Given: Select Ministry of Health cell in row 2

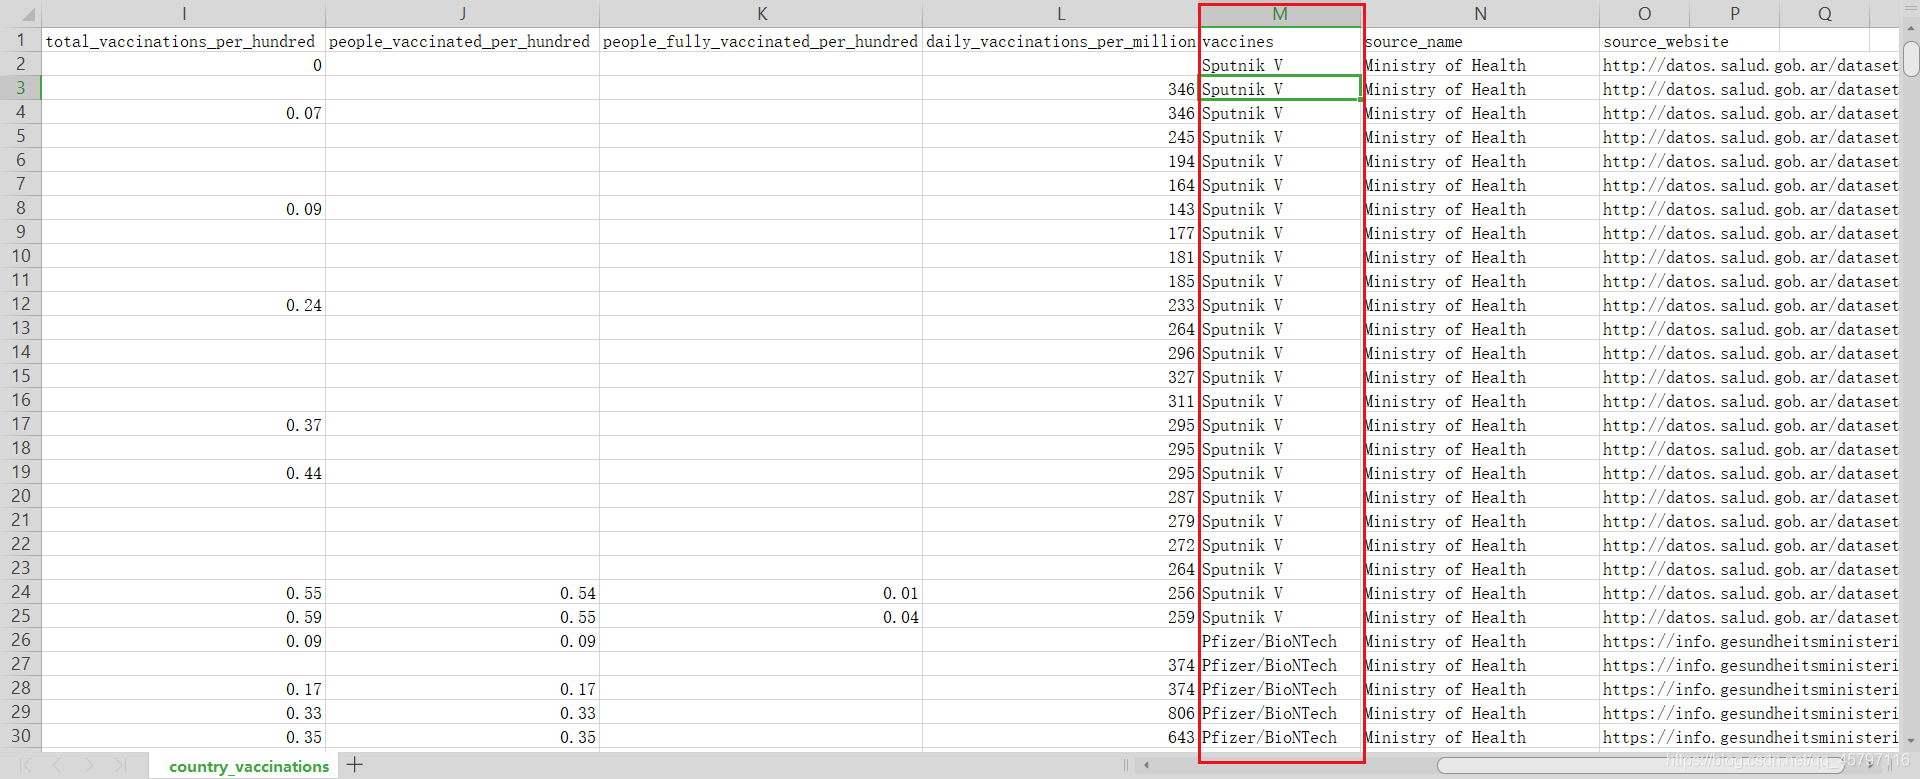Looking at the screenshot, I should click(x=1480, y=64).
